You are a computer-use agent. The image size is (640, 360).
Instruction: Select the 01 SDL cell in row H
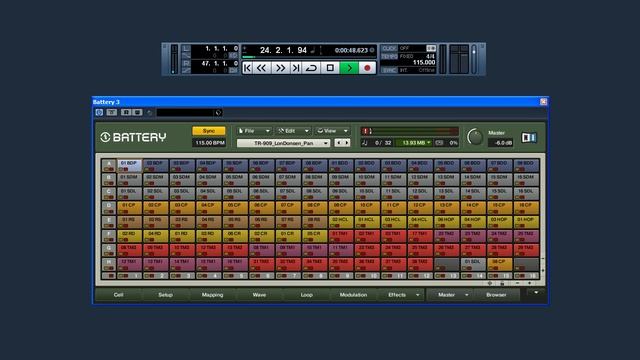473,264
